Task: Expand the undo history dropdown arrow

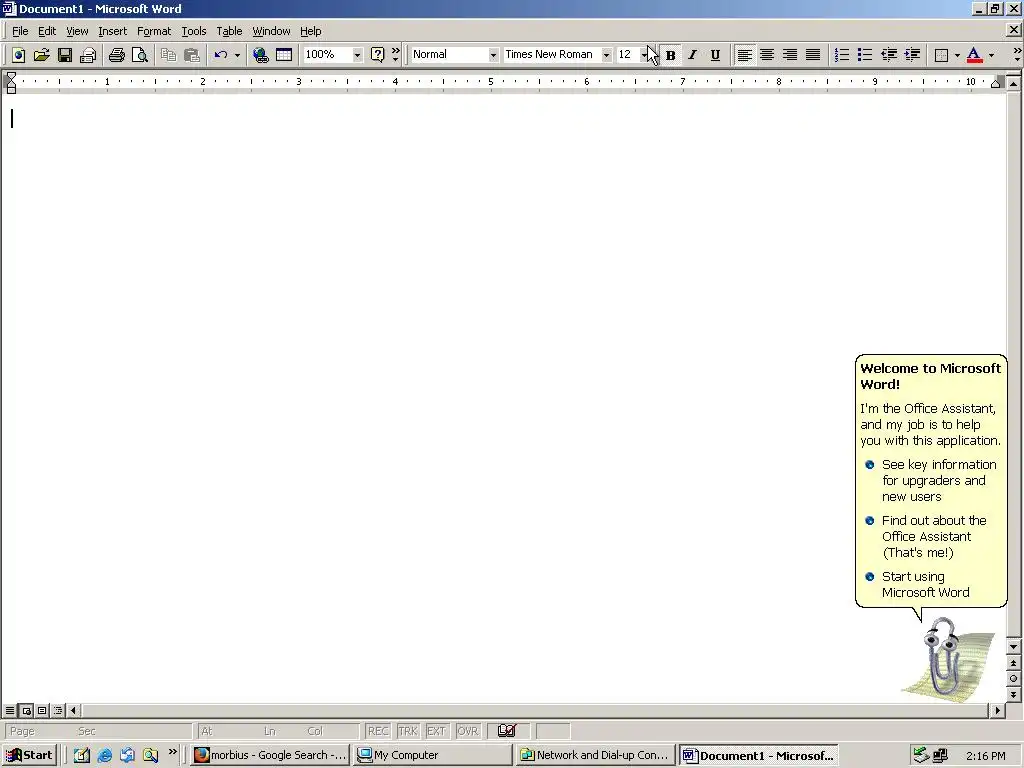Action: [x=237, y=55]
